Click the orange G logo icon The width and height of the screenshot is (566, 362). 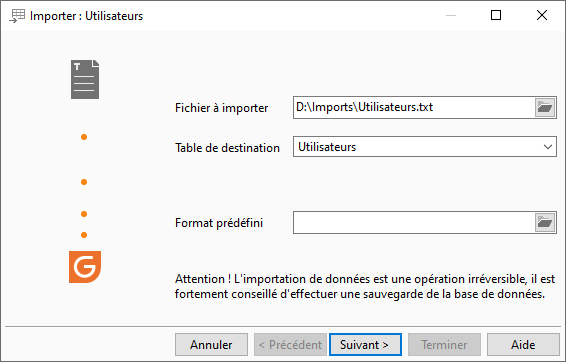coord(85,267)
